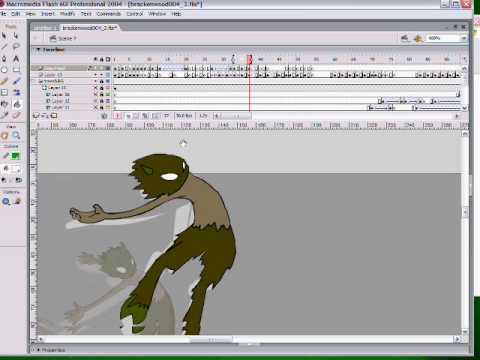The height and width of the screenshot is (360, 480).
Task: Open the View menu
Action: (x=31, y=14)
